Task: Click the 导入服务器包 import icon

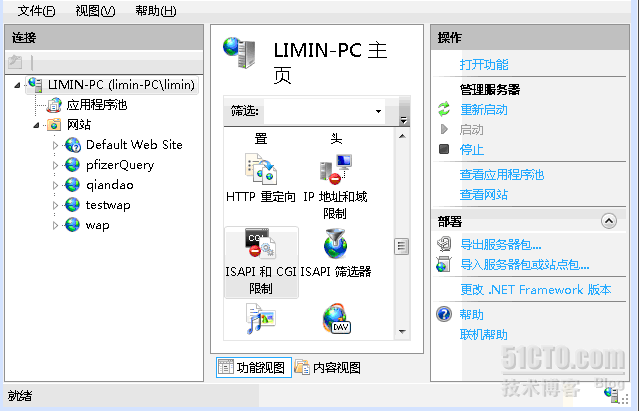Action: point(444,264)
